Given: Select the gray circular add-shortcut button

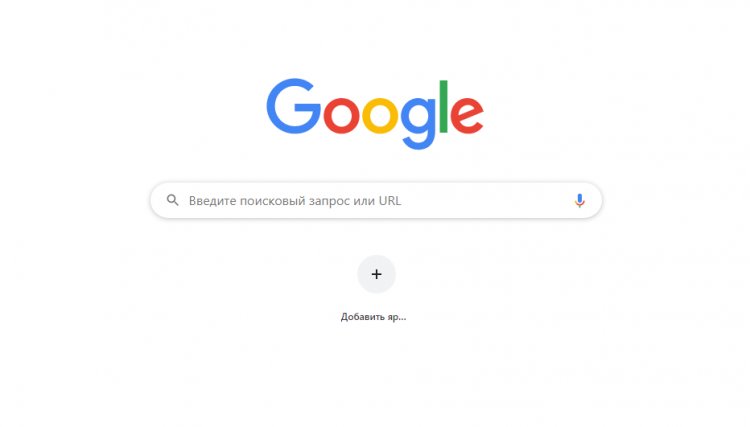Looking at the screenshot, I should 376,274.
